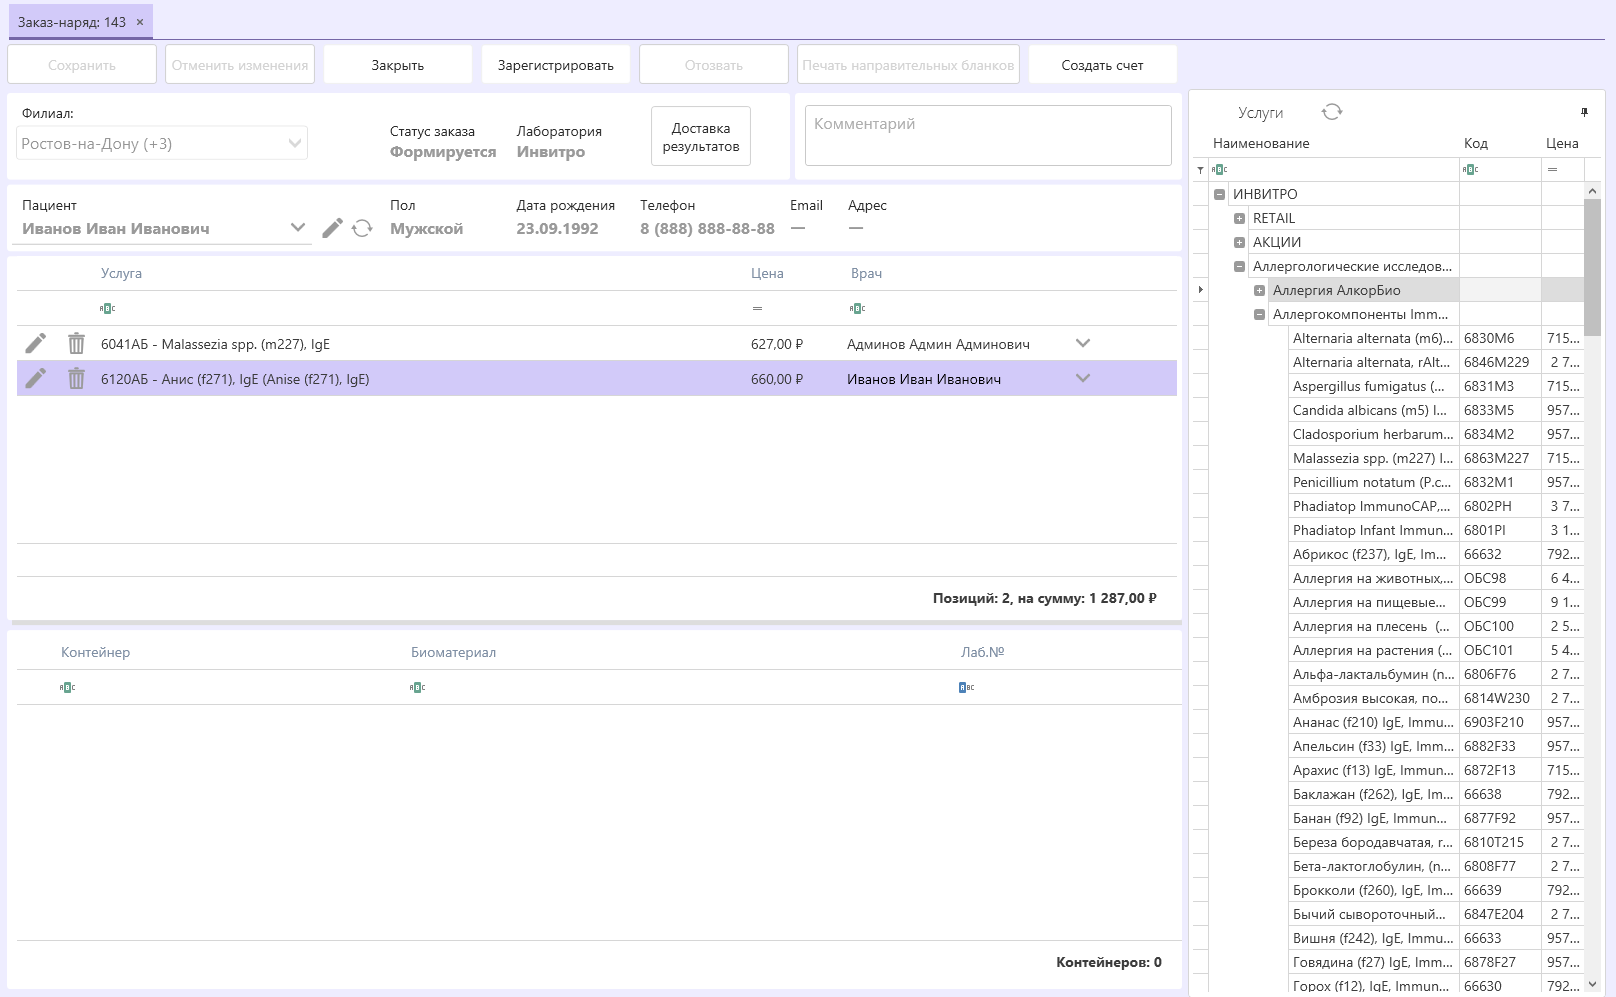Open filter operator for Услуга column
Image resolution: width=1616 pixels, height=997 pixels.
click(x=107, y=308)
